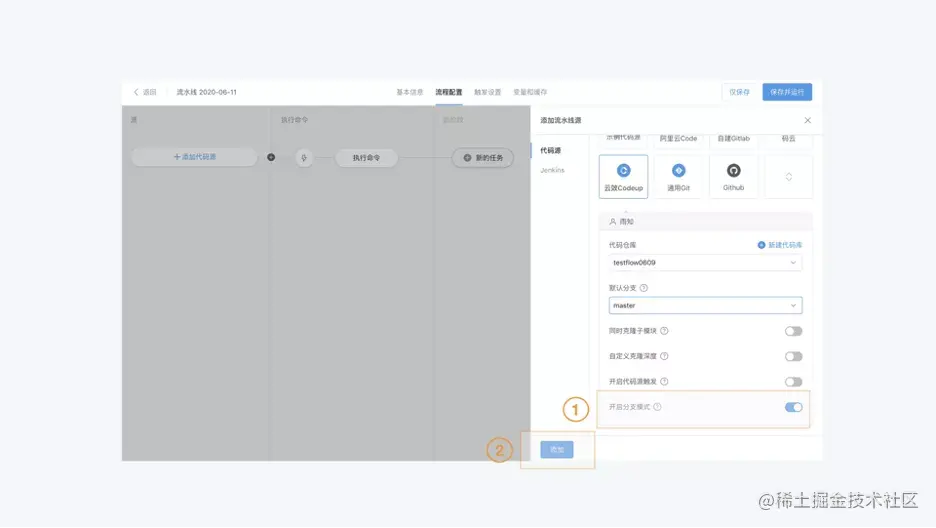Click the 添加代码源 button

click(x=194, y=158)
